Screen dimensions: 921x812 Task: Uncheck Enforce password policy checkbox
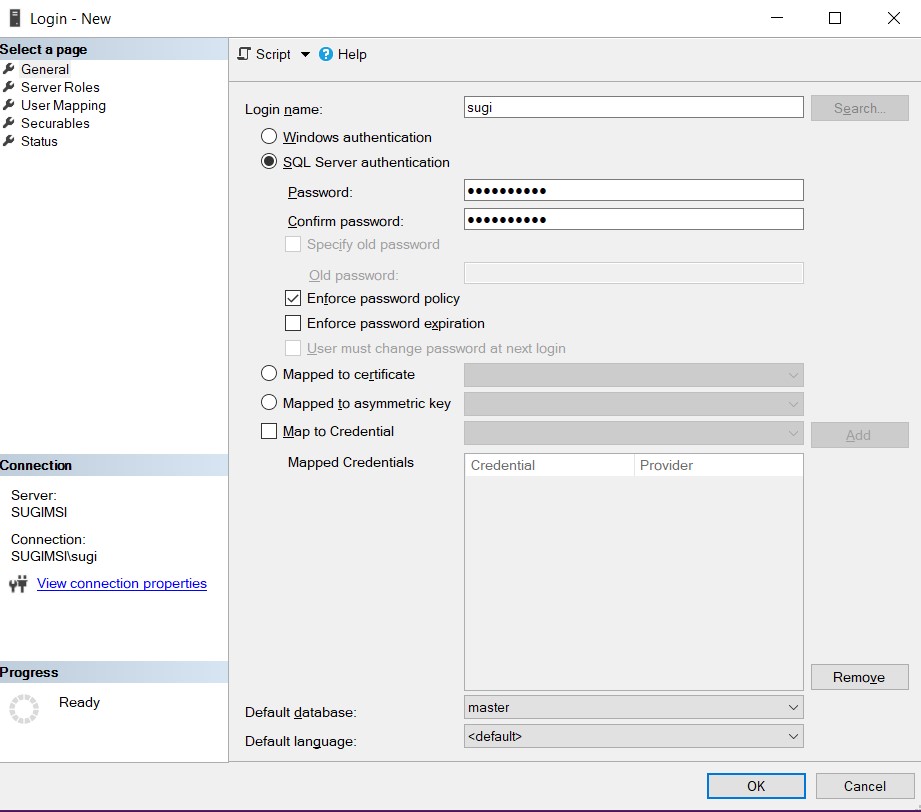(293, 298)
